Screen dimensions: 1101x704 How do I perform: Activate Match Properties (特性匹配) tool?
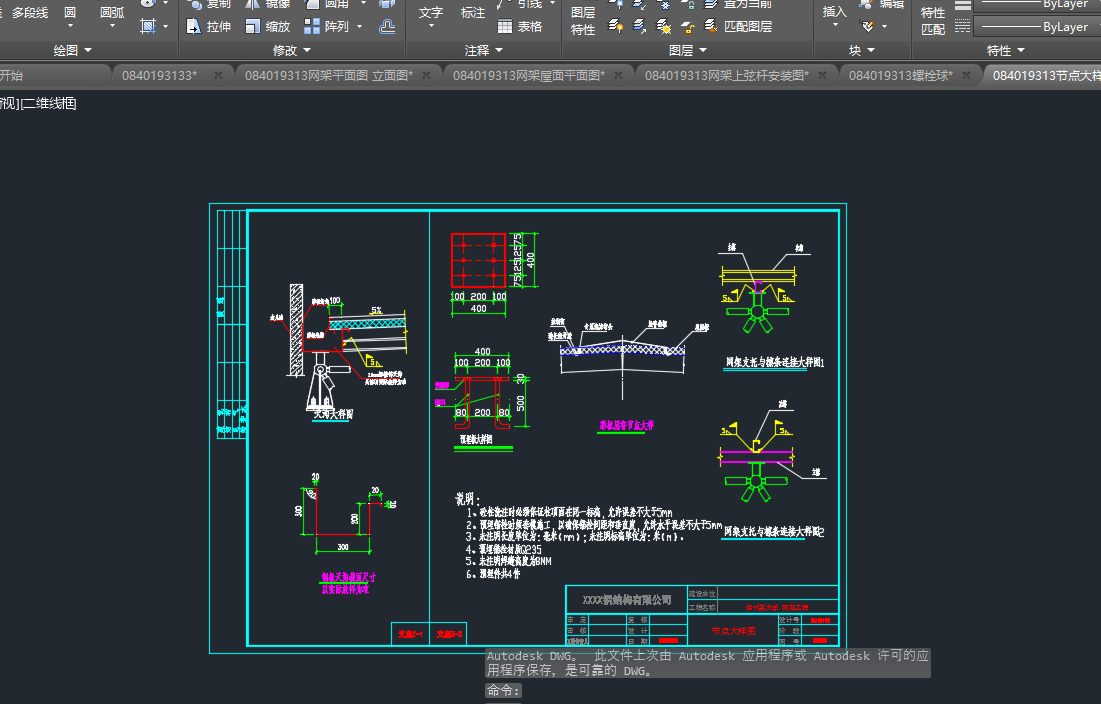933,20
